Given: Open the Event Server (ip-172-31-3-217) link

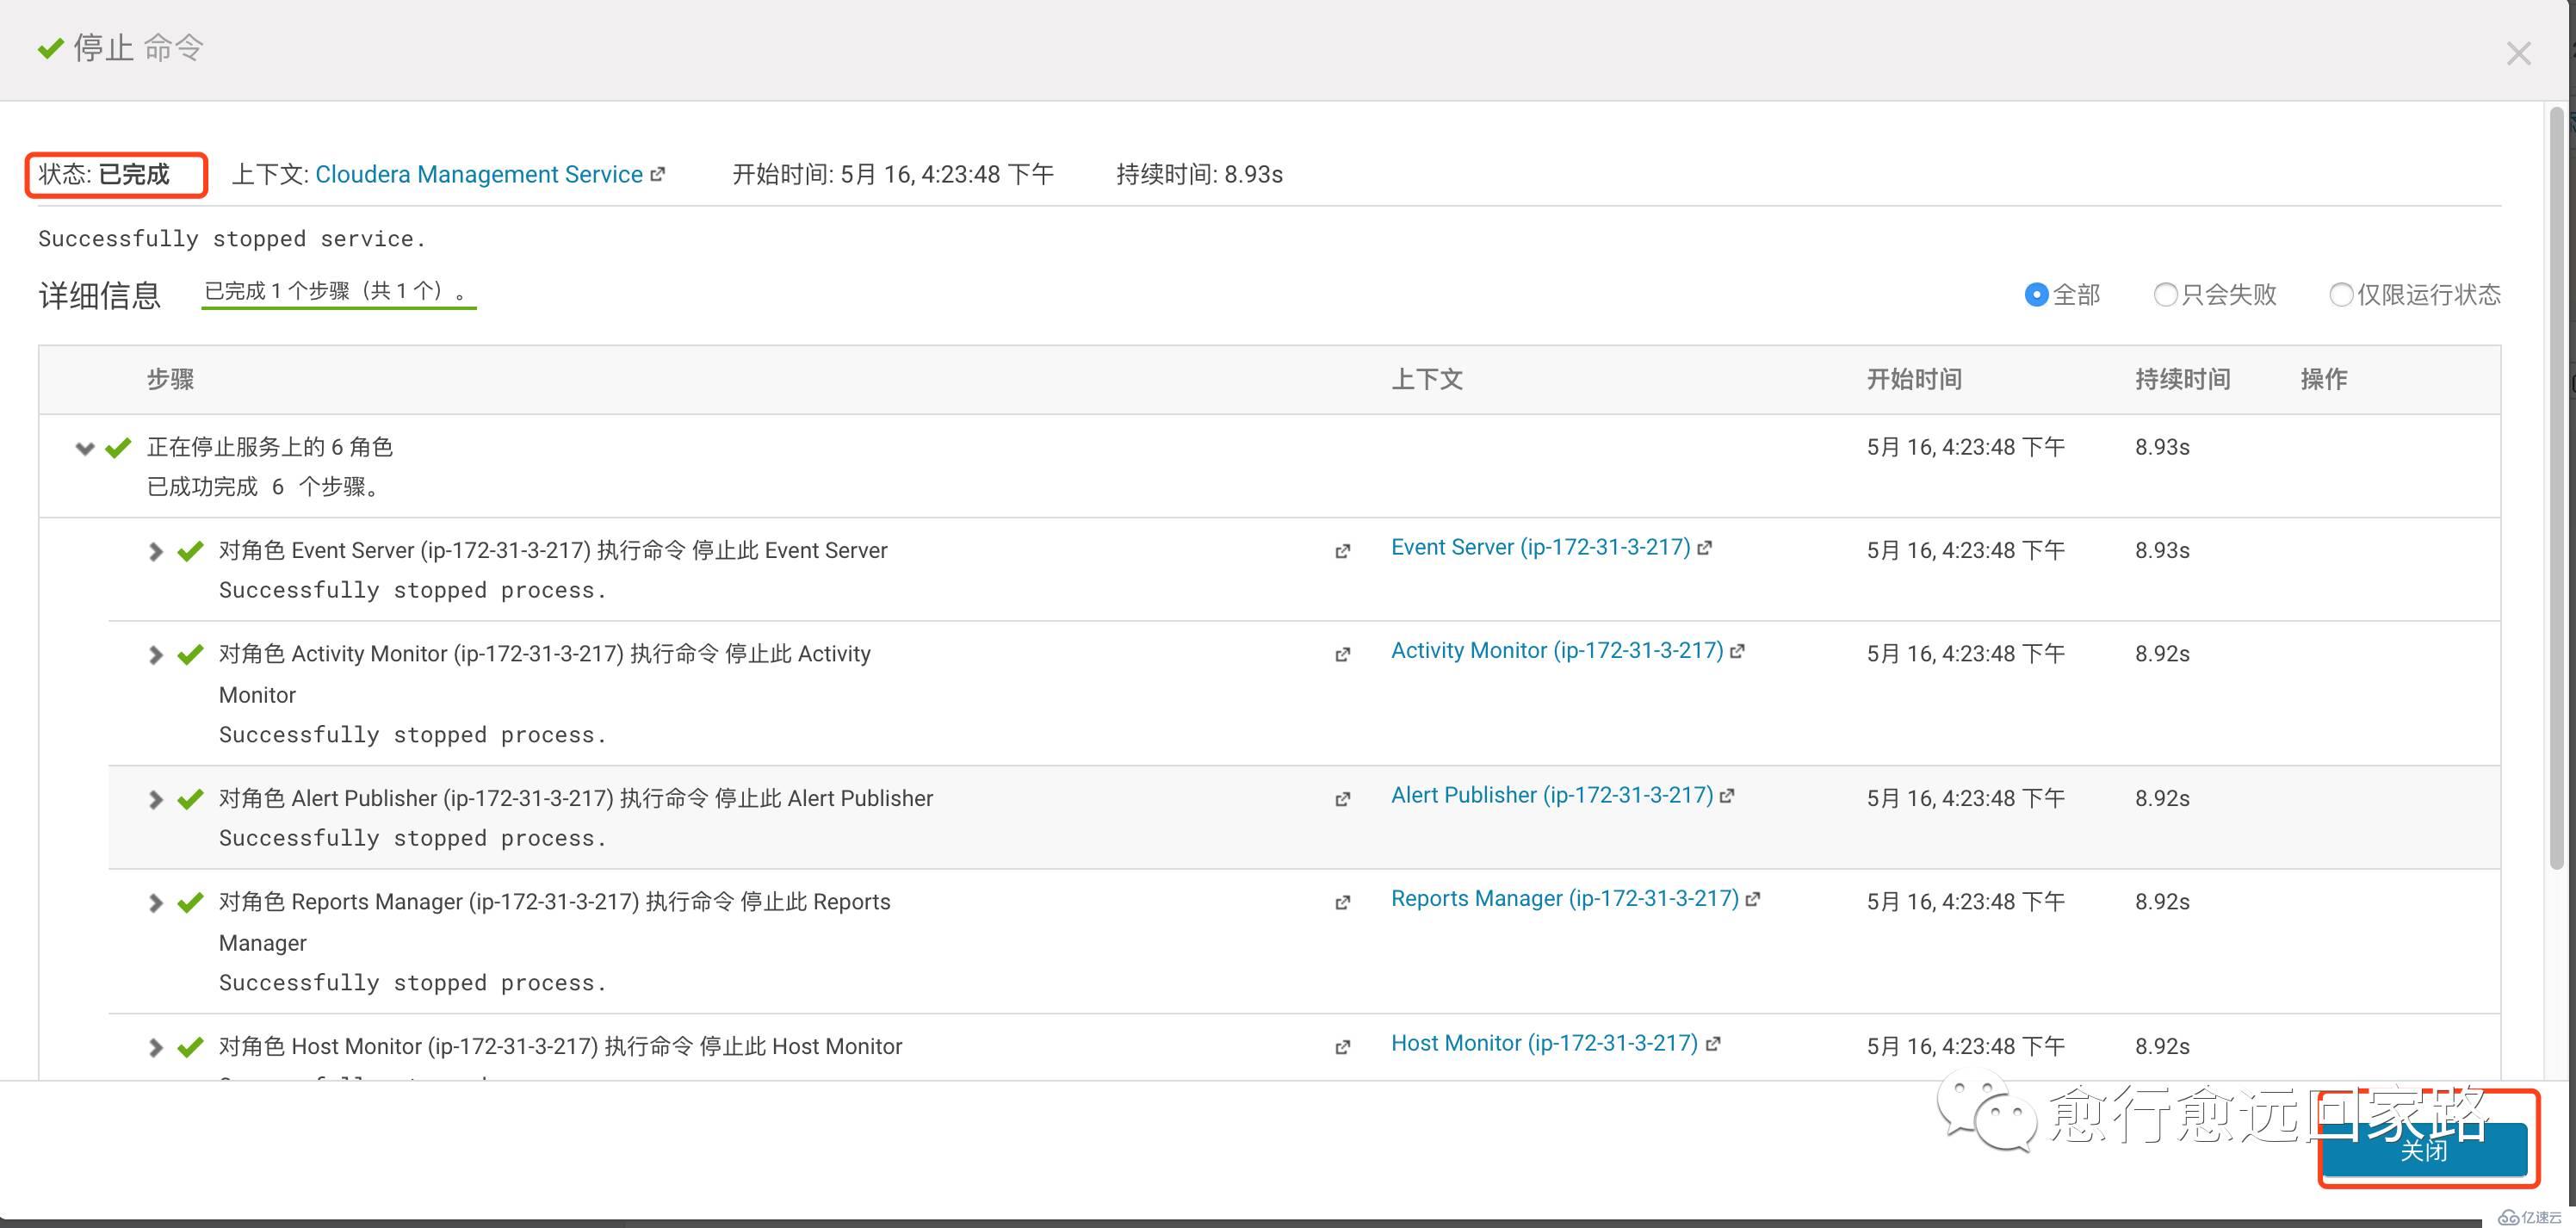Looking at the screenshot, I should point(1540,547).
